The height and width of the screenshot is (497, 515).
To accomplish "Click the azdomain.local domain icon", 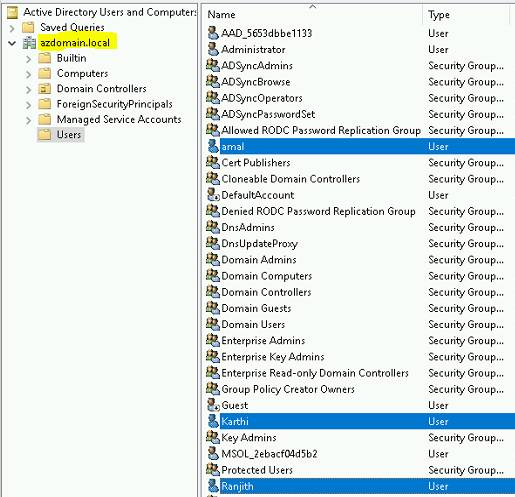I will point(29,43).
